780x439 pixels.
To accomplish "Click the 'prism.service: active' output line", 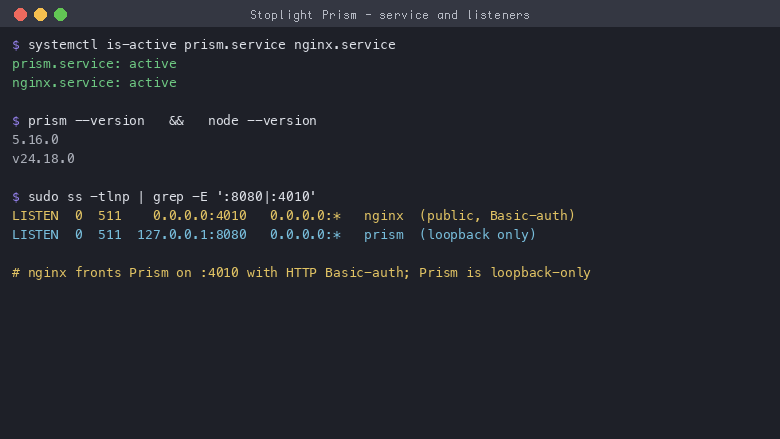I will click(94, 64).
